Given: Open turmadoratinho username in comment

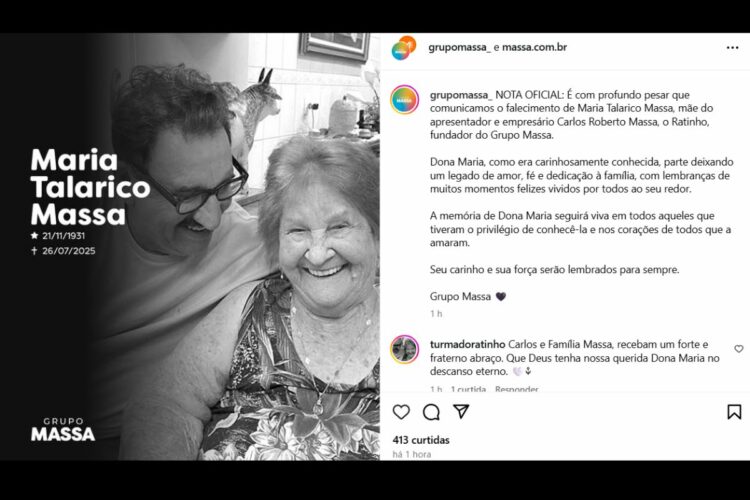Looking at the screenshot, I should point(467,344).
